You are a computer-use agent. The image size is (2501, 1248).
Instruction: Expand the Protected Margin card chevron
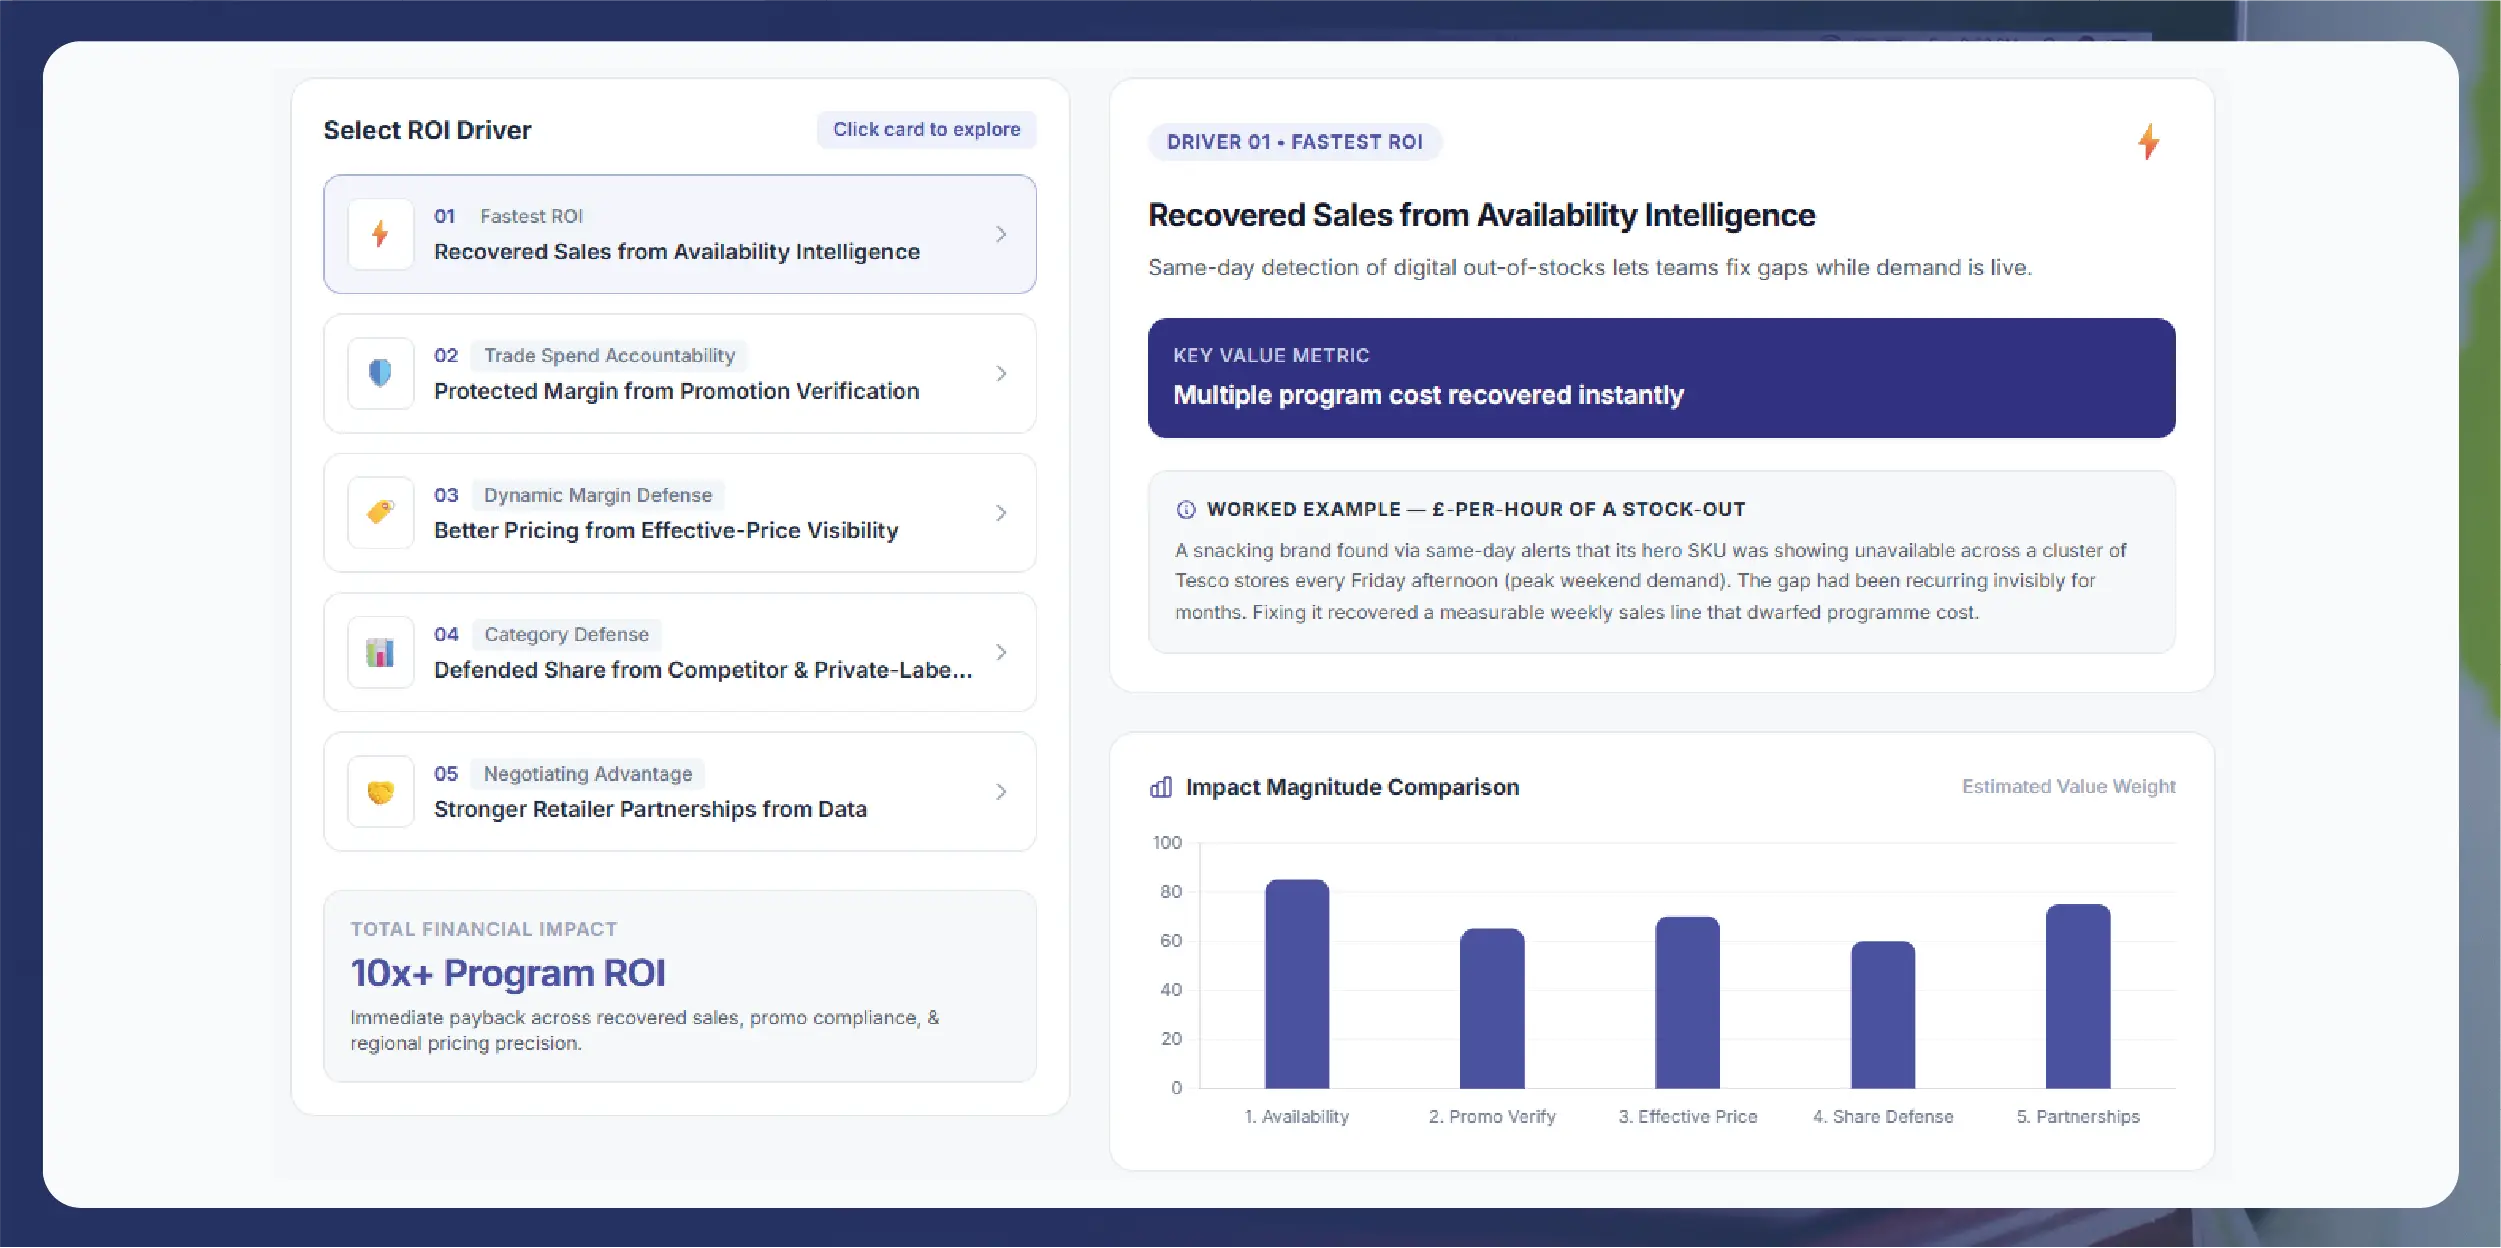[x=1001, y=373]
